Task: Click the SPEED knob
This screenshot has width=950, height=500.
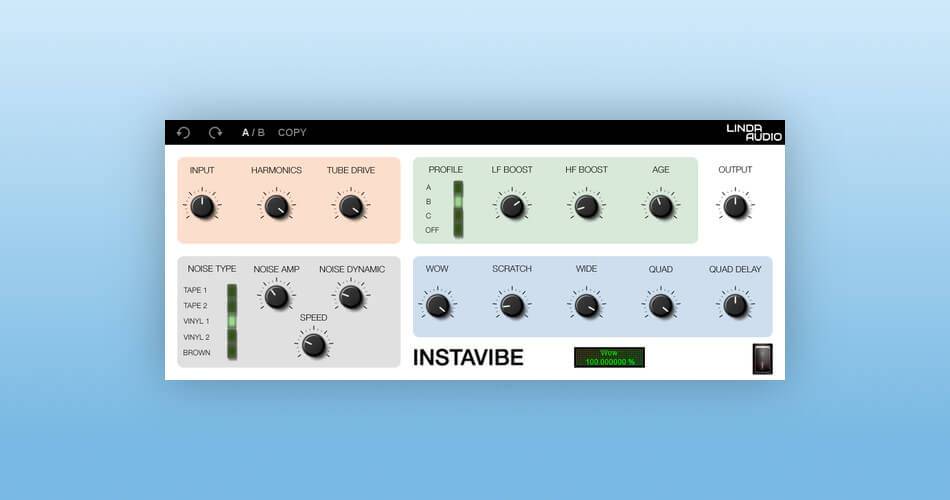Action: pos(314,345)
